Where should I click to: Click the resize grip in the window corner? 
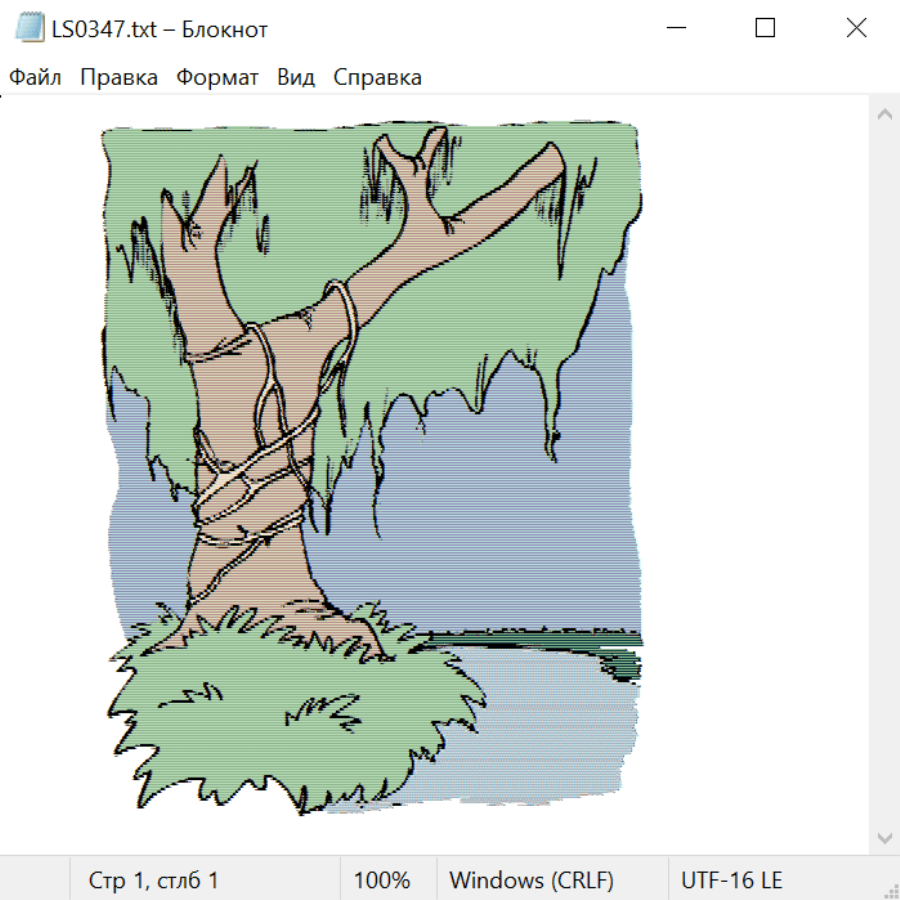(x=891, y=891)
